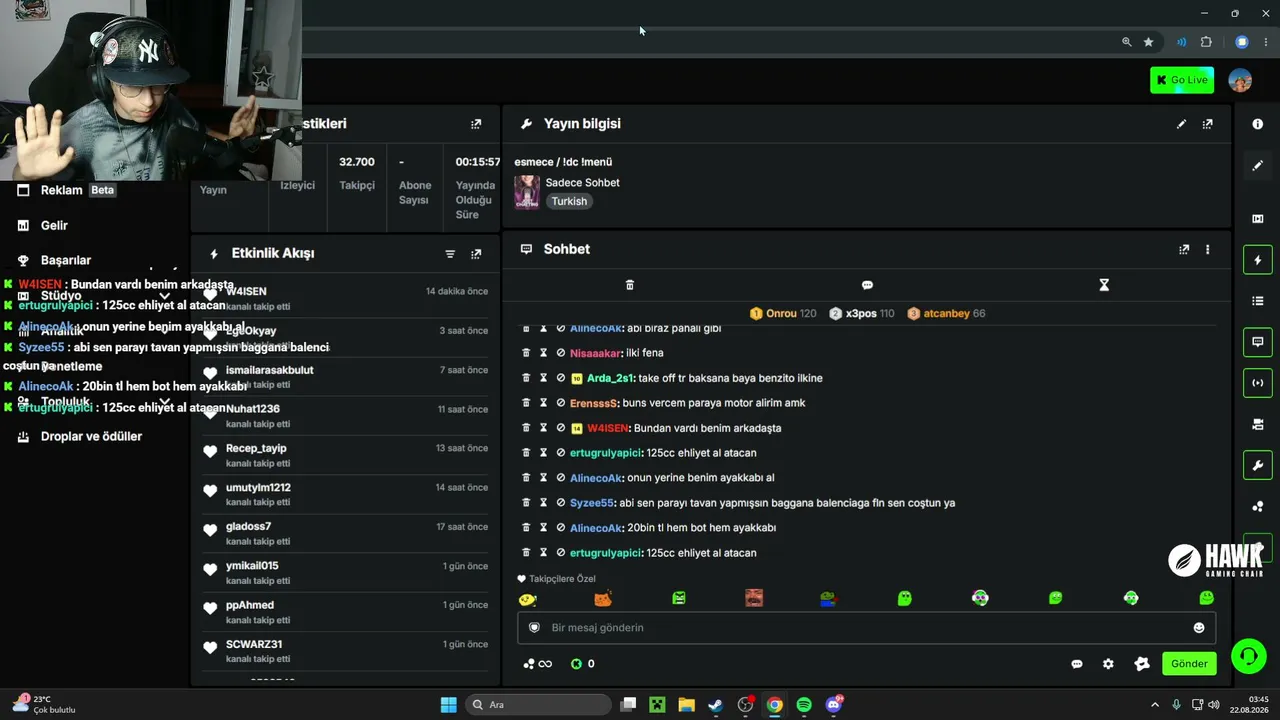Open Spotify from the taskbar
This screenshot has width=1280, height=720.
click(x=804, y=705)
